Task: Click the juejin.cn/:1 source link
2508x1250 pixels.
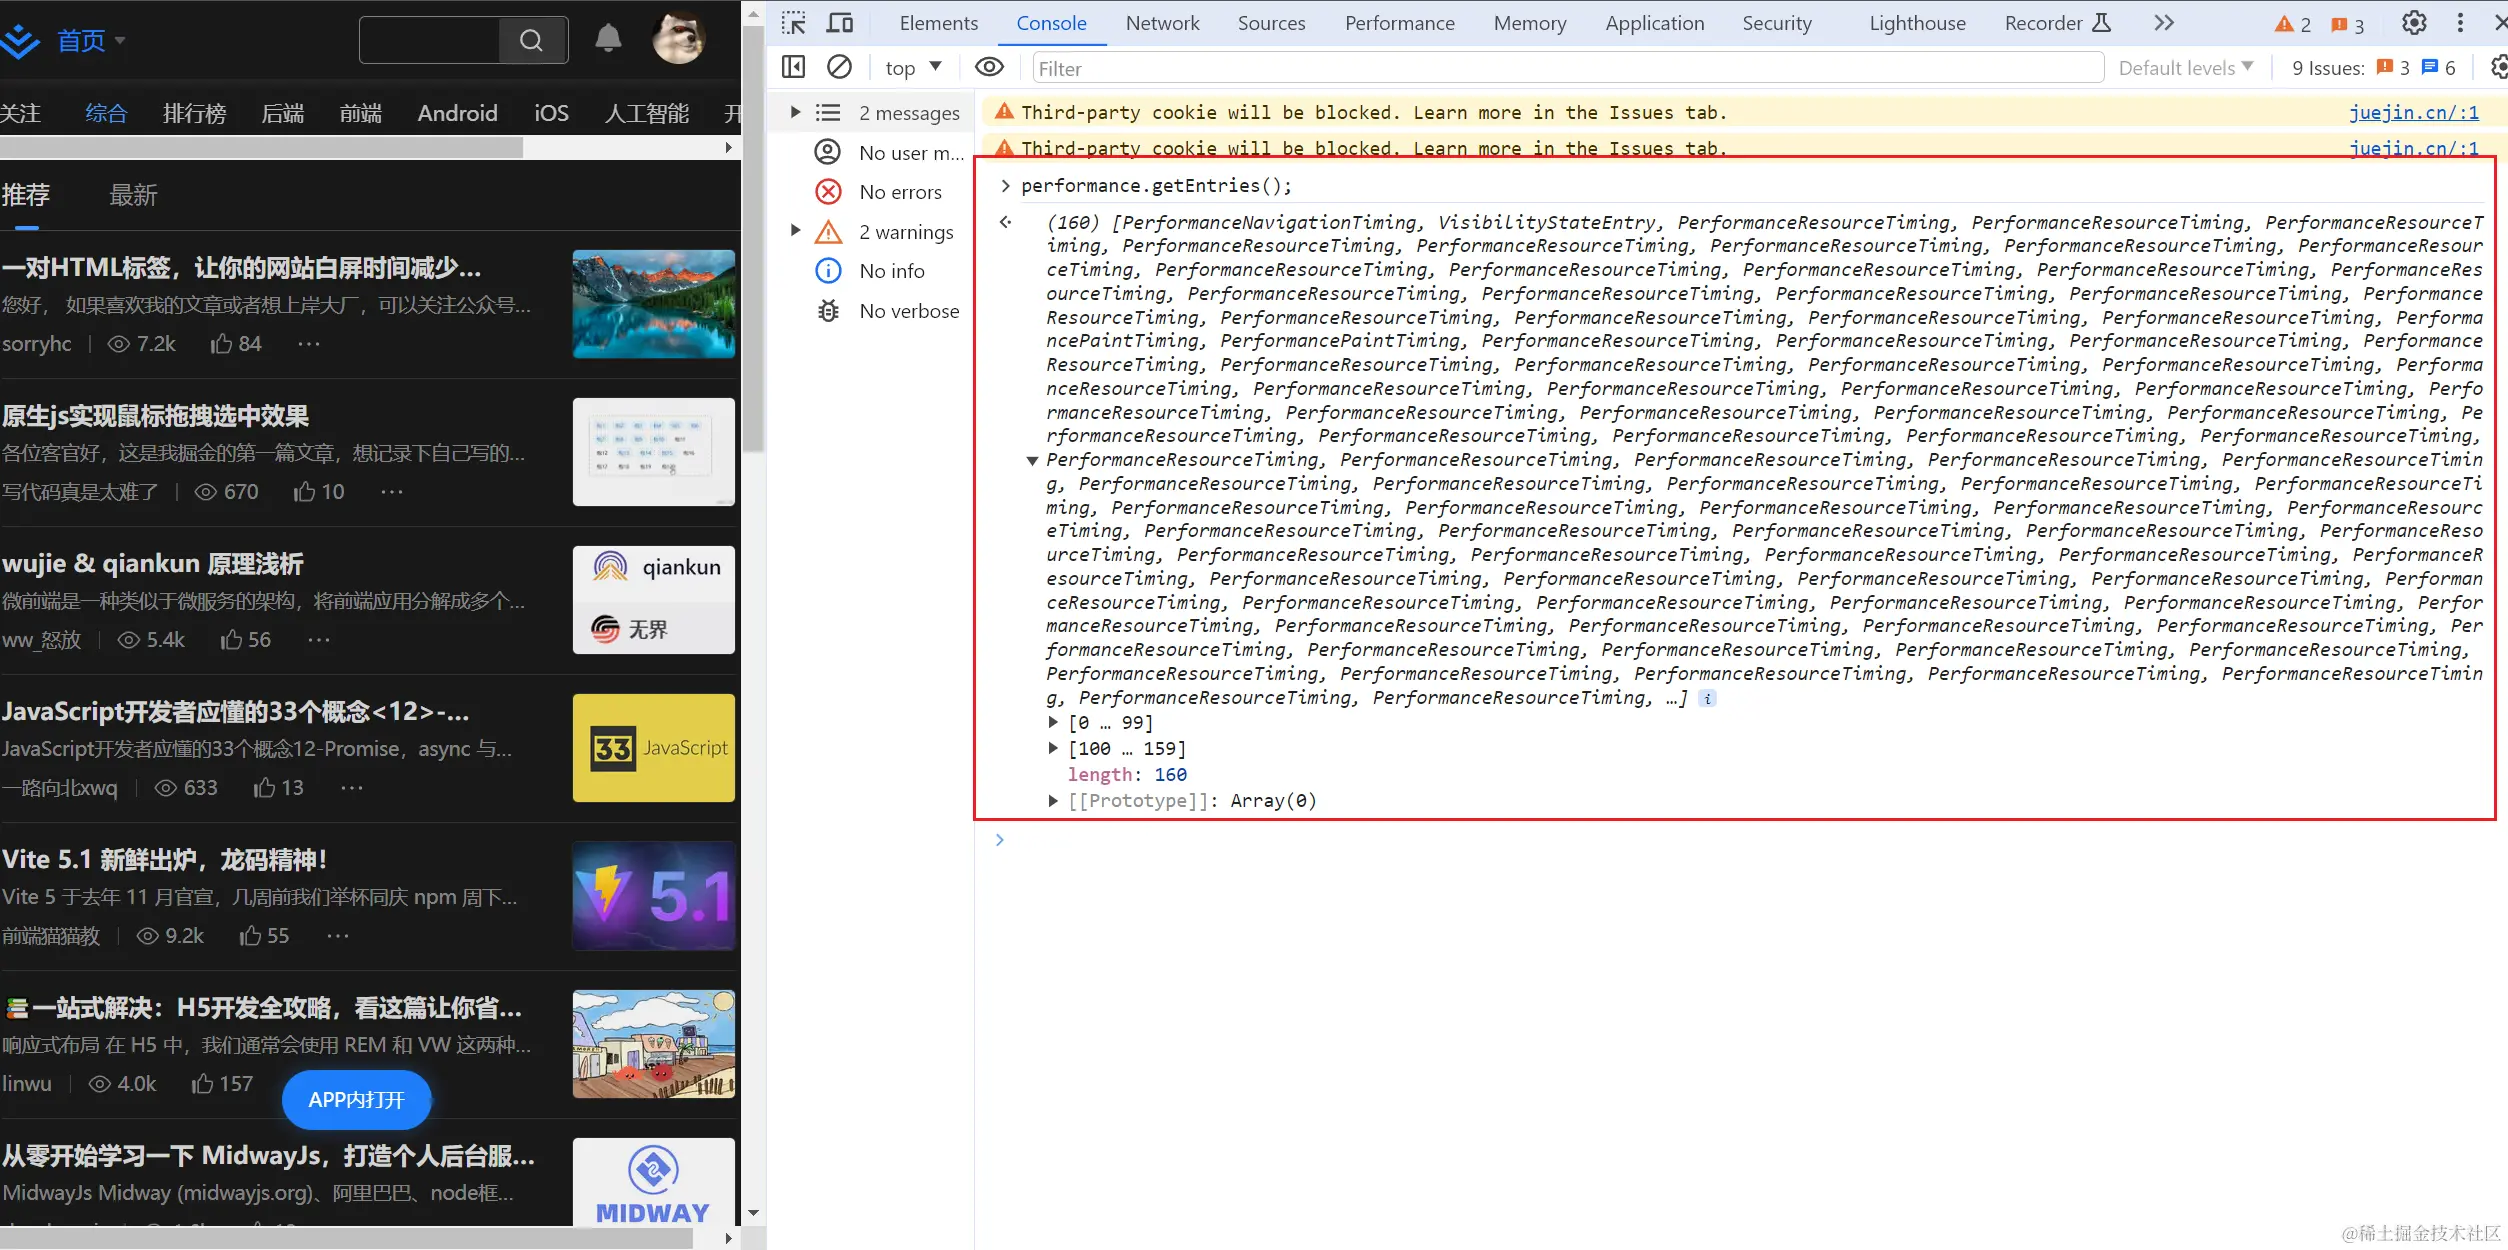Action: pos(2413,112)
